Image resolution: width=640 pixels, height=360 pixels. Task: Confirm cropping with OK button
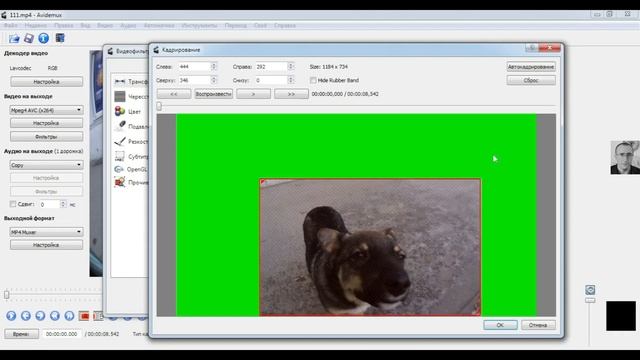click(x=500, y=325)
